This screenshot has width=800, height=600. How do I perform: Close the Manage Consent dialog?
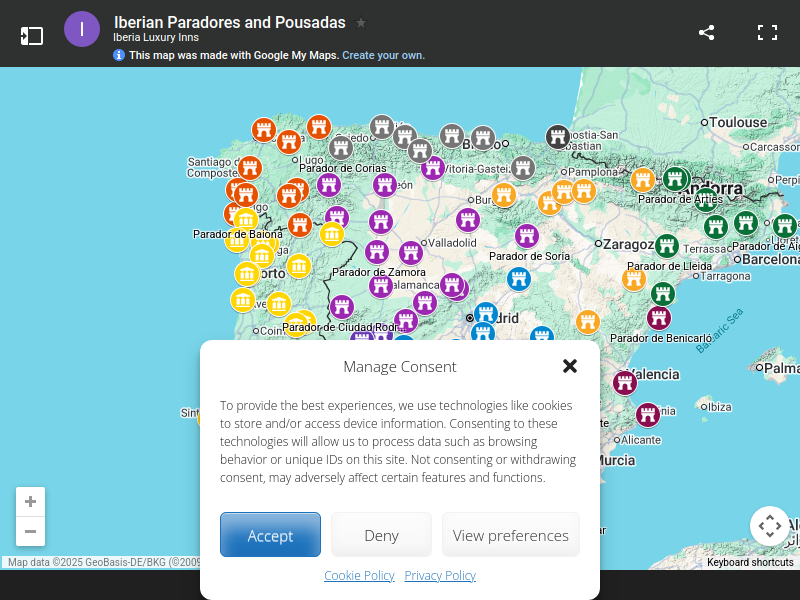click(x=570, y=366)
